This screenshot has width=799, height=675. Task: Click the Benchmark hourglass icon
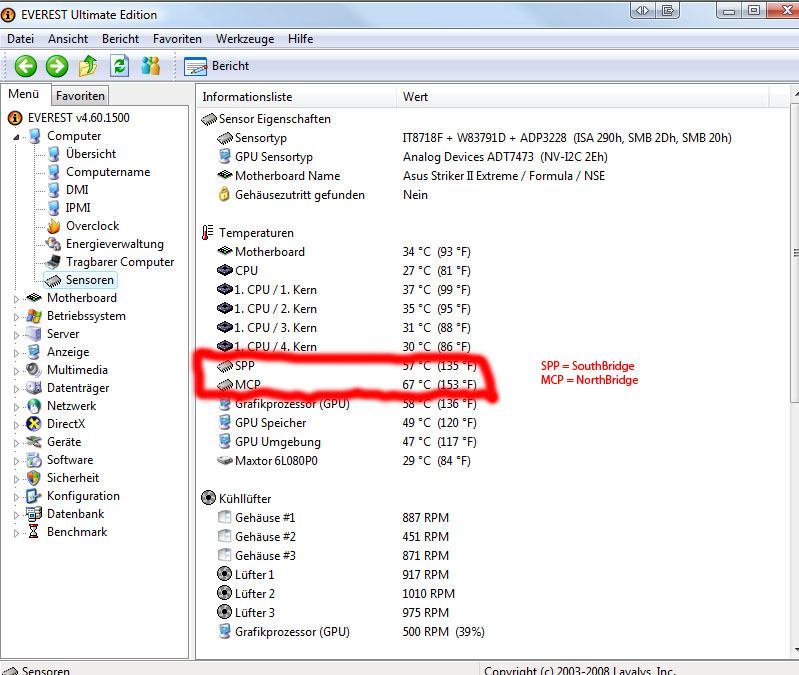(34, 532)
